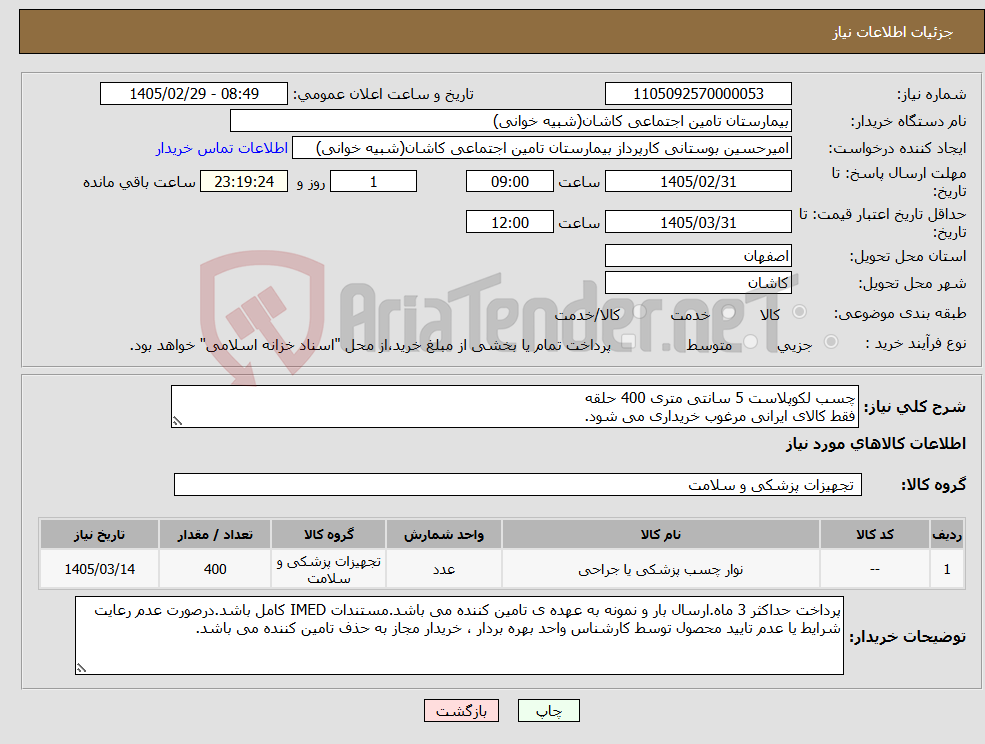Click the delivery province field اصفهان
The image size is (985, 744).
[x=698, y=256]
